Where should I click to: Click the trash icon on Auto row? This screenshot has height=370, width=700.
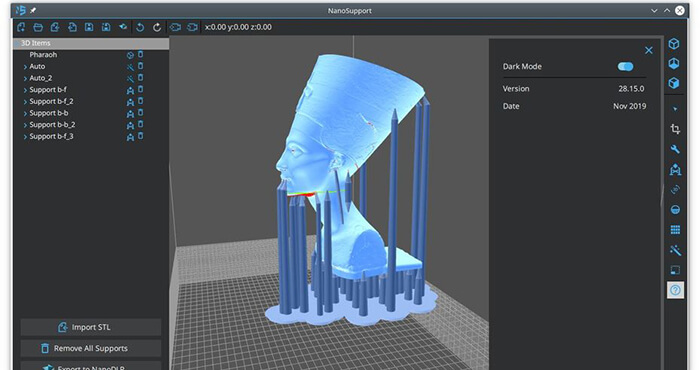click(140, 66)
